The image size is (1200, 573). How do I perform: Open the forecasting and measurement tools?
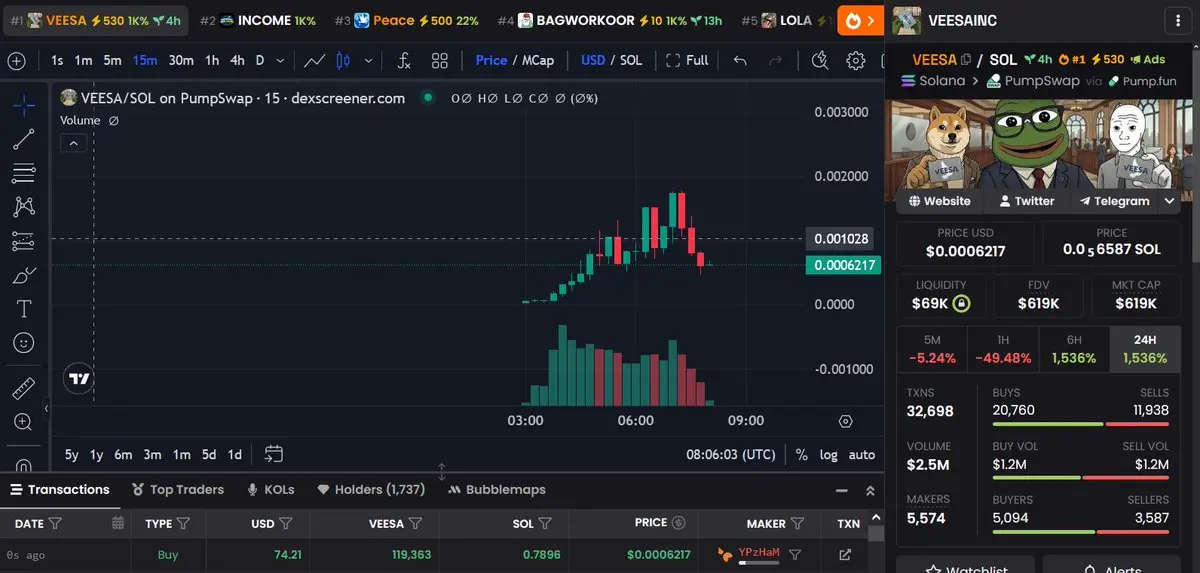[x=24, y=241]
